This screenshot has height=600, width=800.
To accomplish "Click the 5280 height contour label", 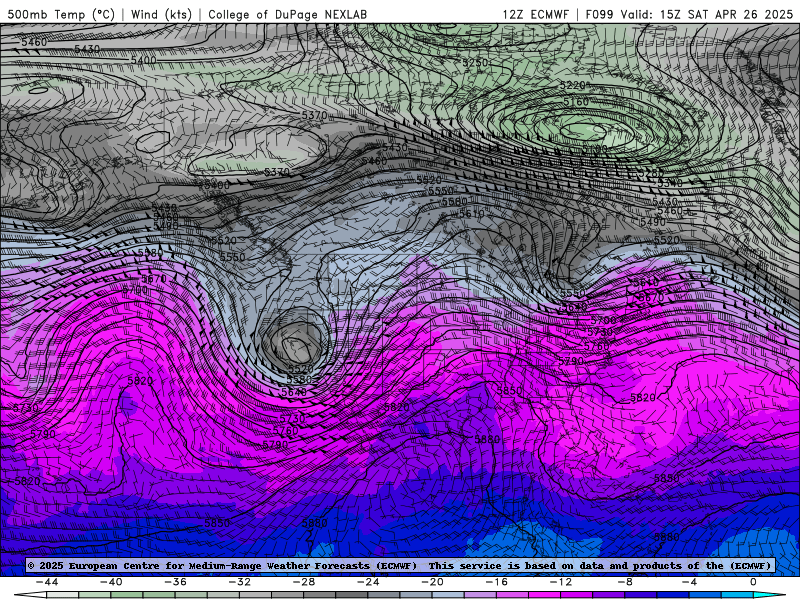I will click(x=651, y=173).
